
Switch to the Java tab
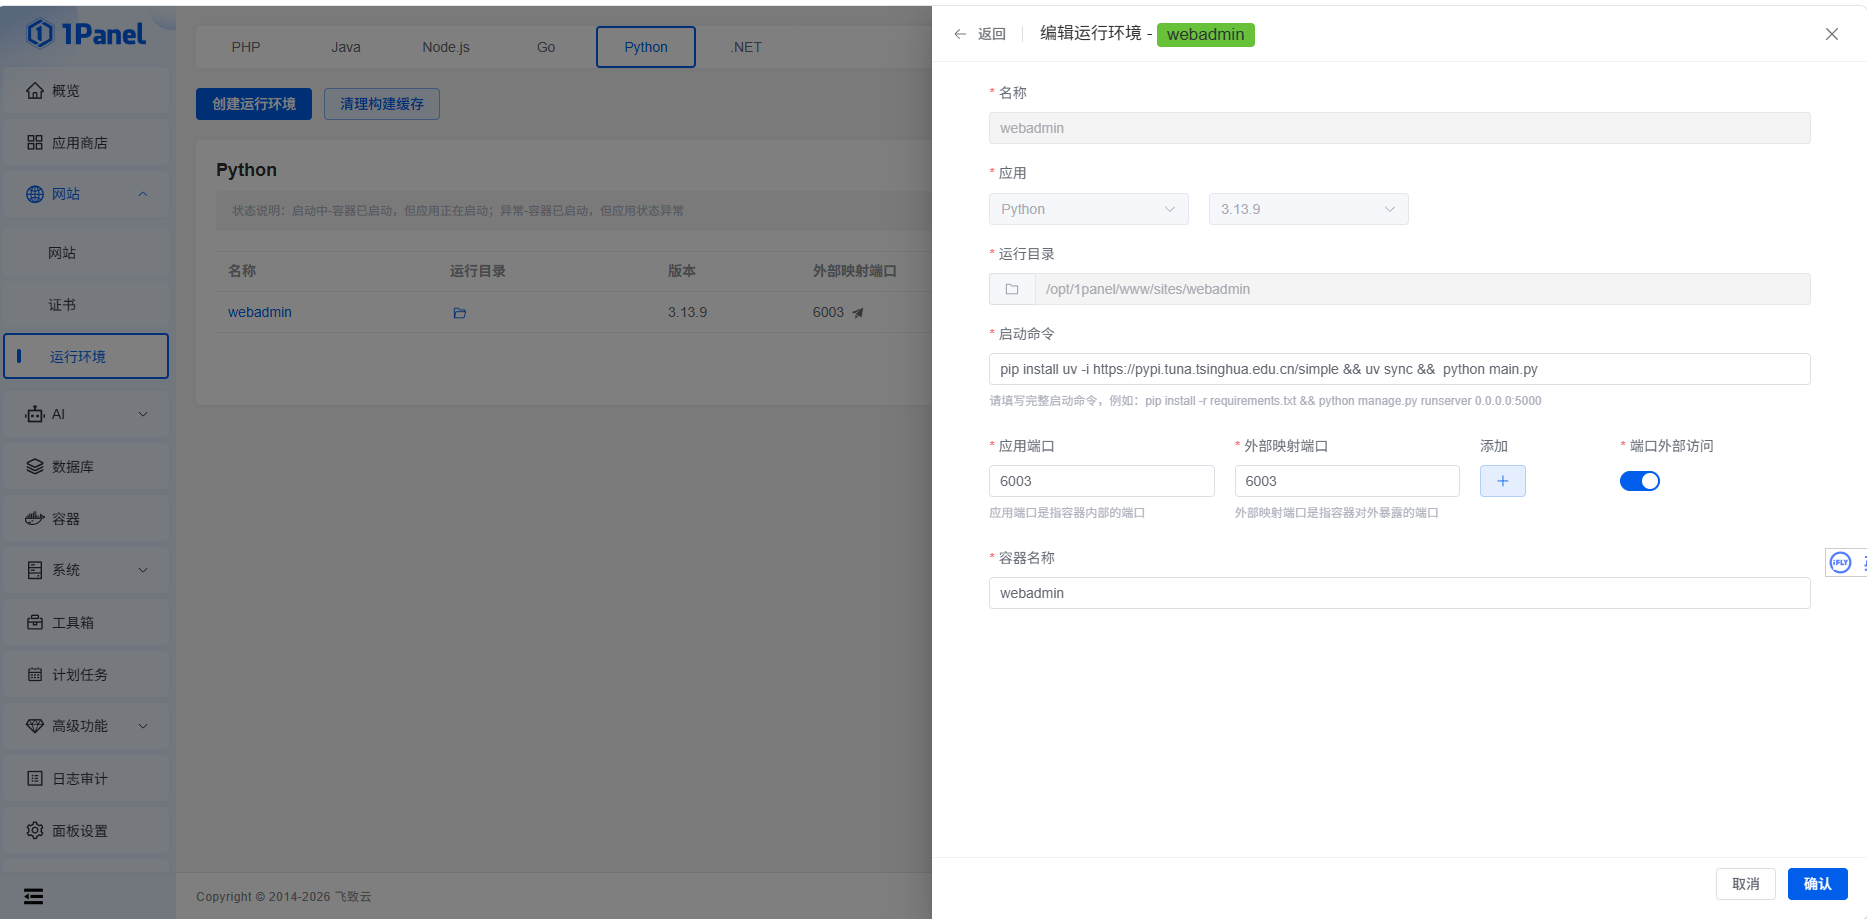pyautogui.click(x=346, y=47)
